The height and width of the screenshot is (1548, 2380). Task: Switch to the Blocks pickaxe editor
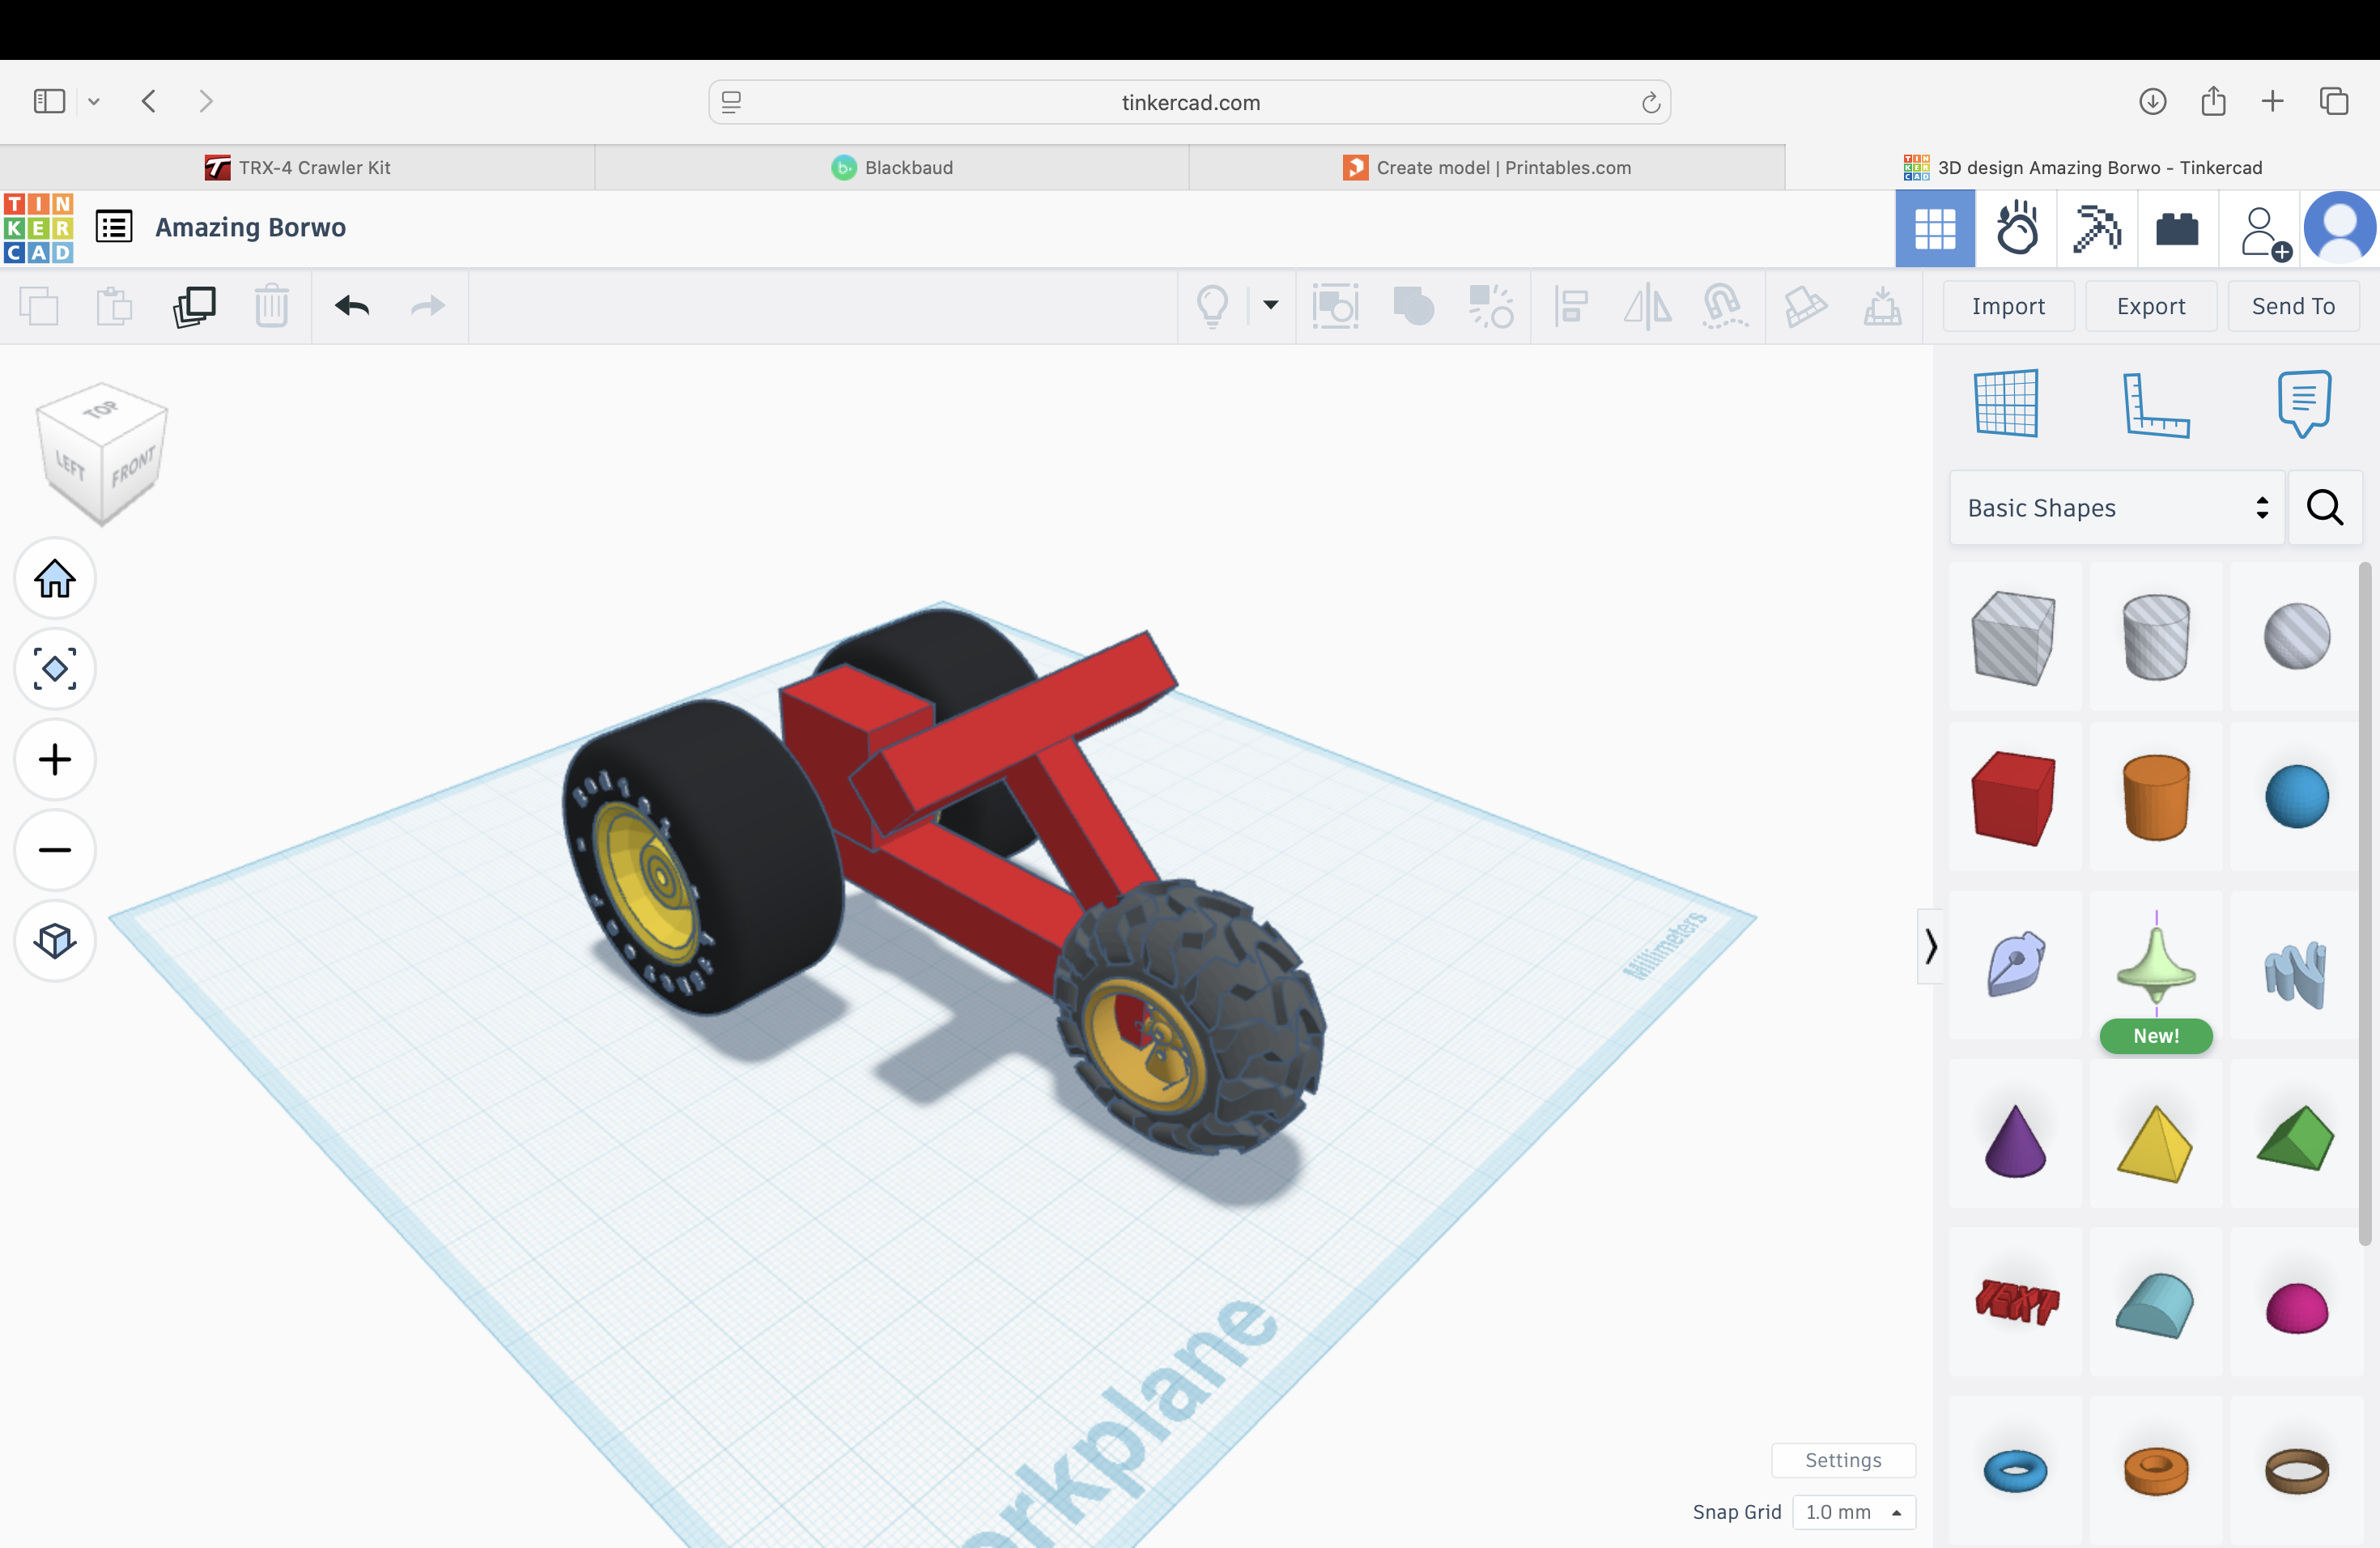(x=2097, y=229)
